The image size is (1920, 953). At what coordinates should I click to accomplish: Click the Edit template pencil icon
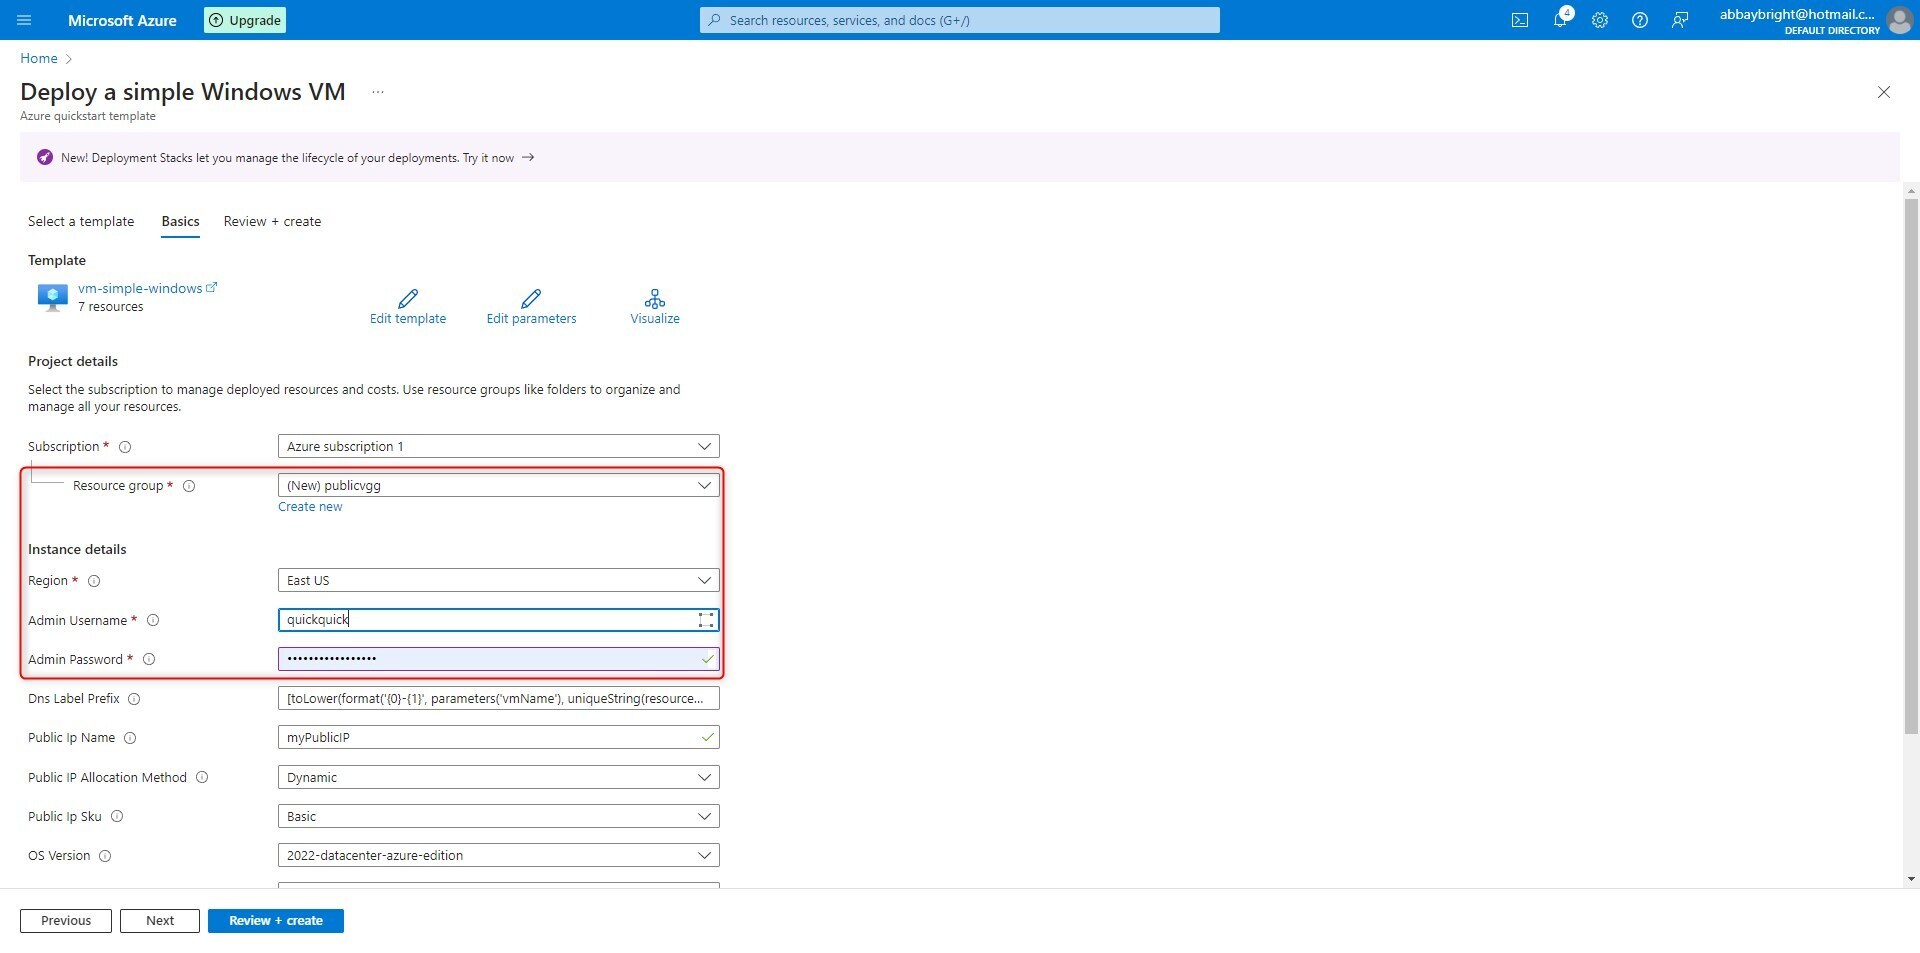pos(408,298)
